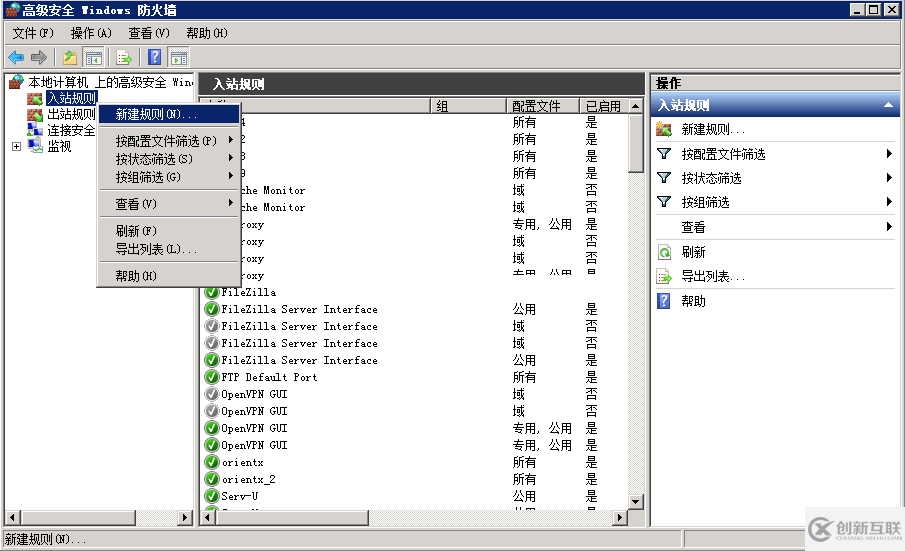Choose 导出列表(L)... in the context menu
This screenshot has height=551, width=905.
point(169,249)
